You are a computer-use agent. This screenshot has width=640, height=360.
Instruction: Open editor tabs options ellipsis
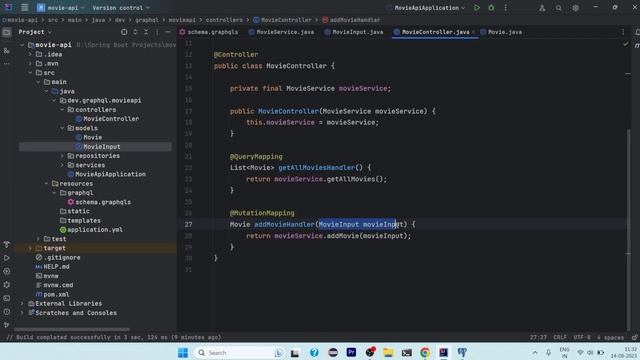point(623,32)
